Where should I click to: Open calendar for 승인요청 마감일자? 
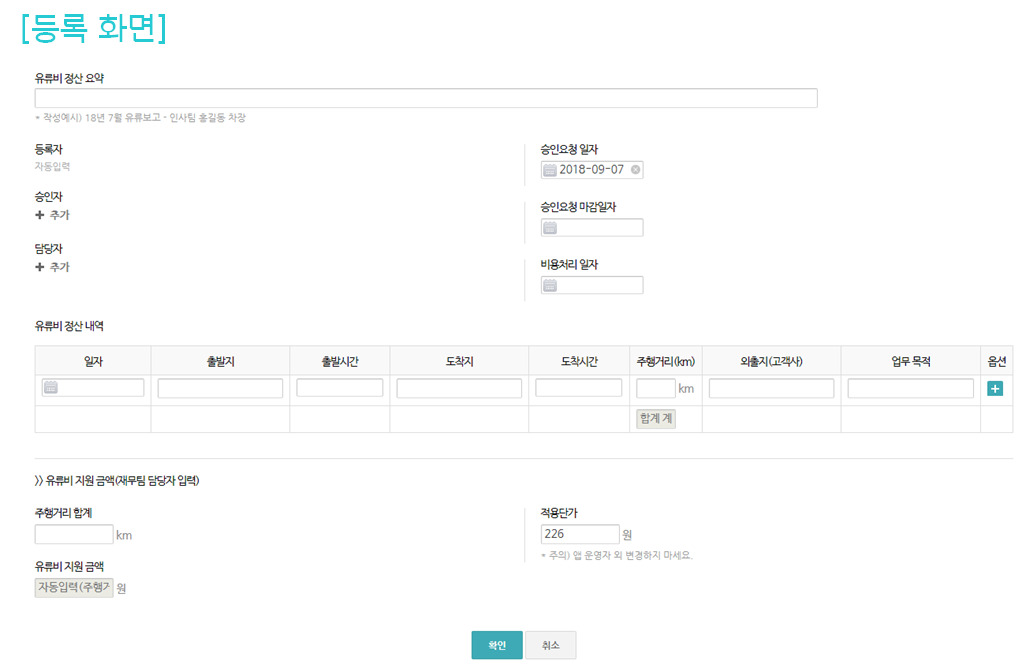550,228
